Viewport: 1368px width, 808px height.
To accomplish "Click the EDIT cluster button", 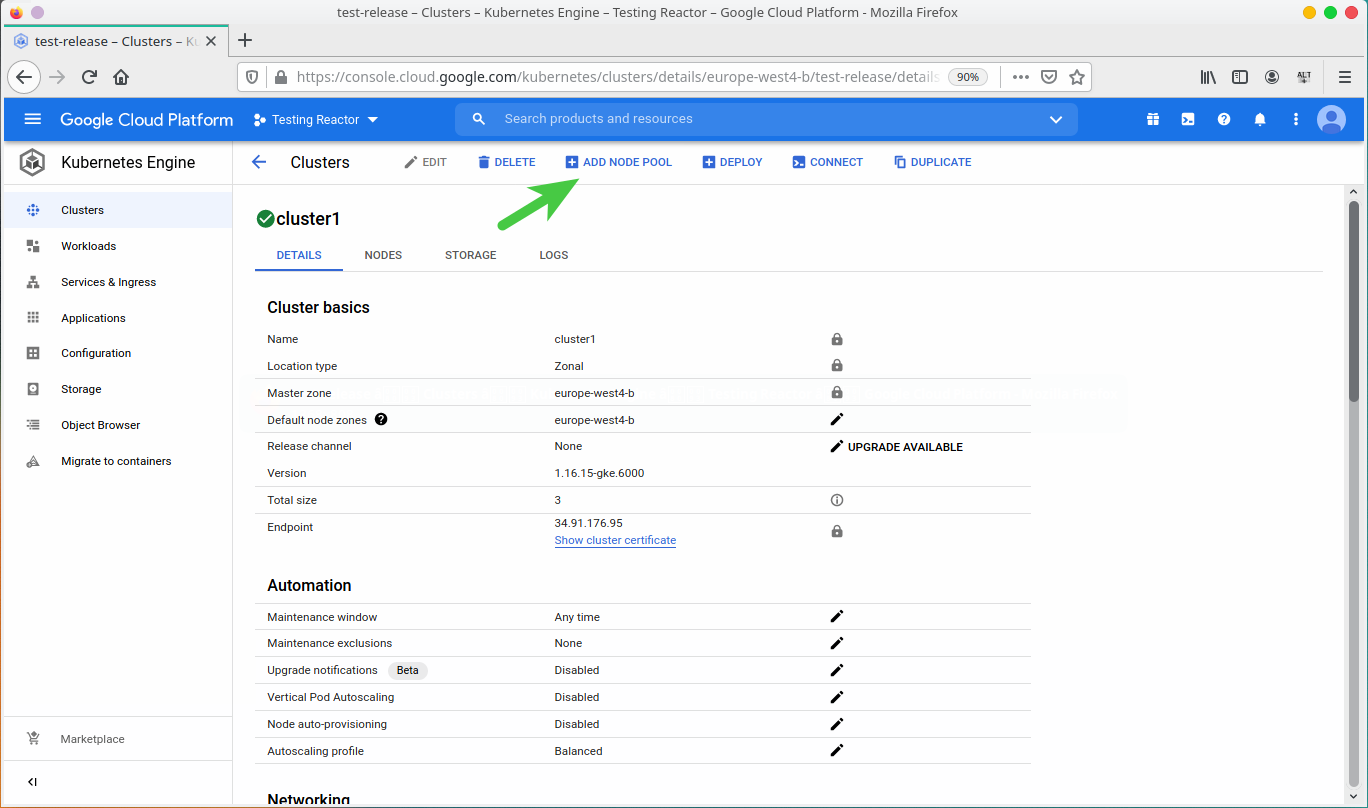I will coord(425,162).
